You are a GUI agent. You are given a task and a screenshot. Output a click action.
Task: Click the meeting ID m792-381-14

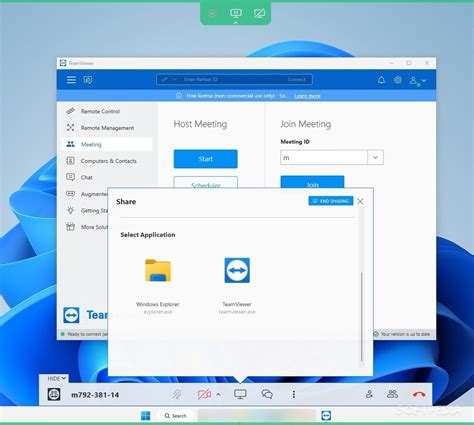(95, 395)
